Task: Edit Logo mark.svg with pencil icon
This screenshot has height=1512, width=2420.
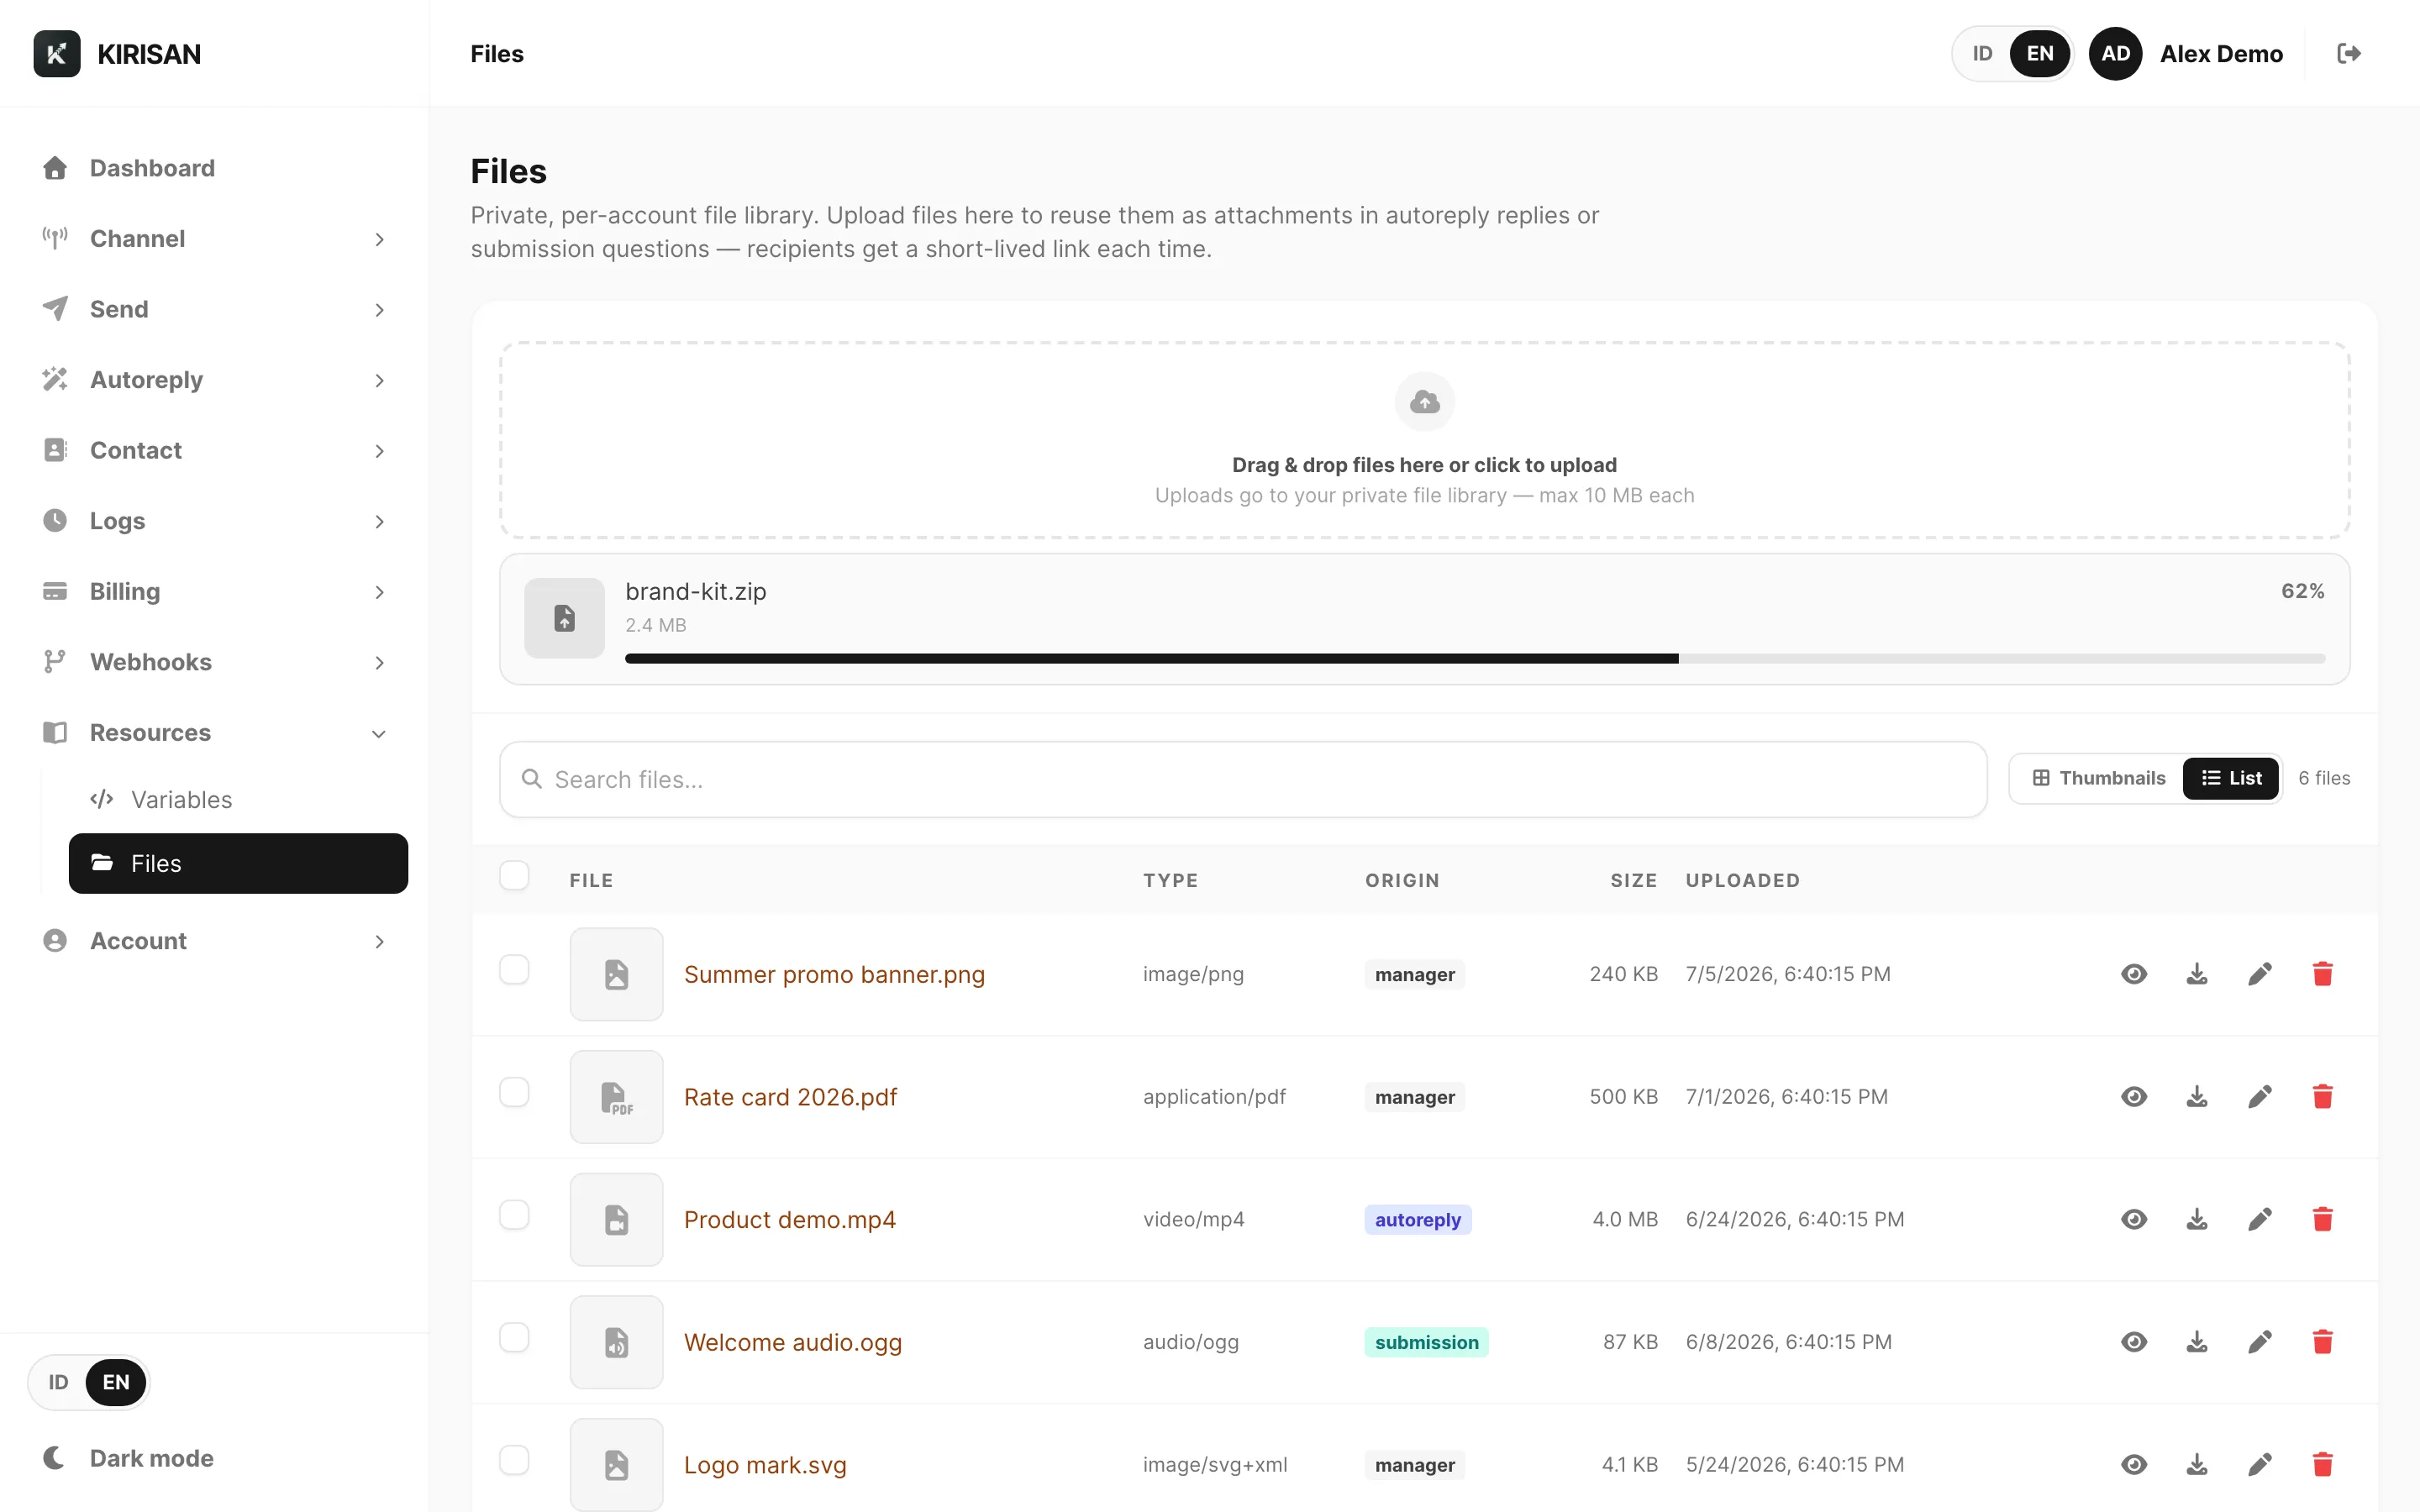Action: pyautogui.click(x=2260, y=1465)
